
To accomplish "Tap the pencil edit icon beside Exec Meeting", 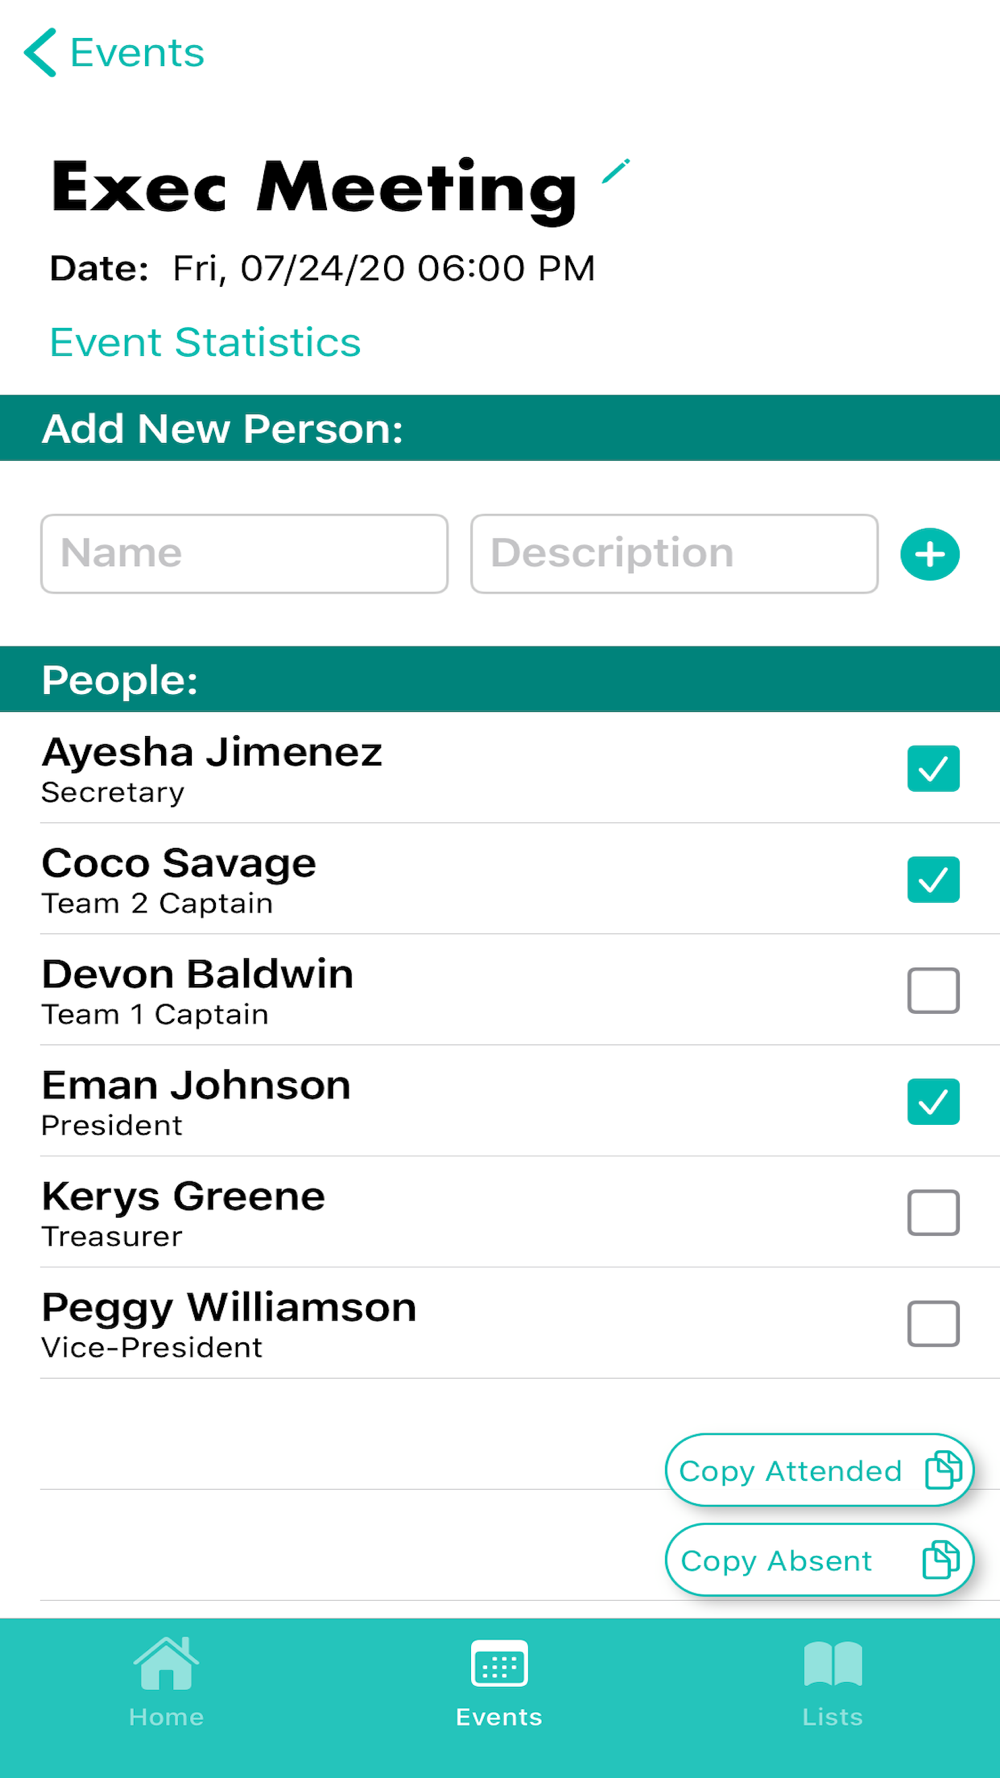I will 616,171.
